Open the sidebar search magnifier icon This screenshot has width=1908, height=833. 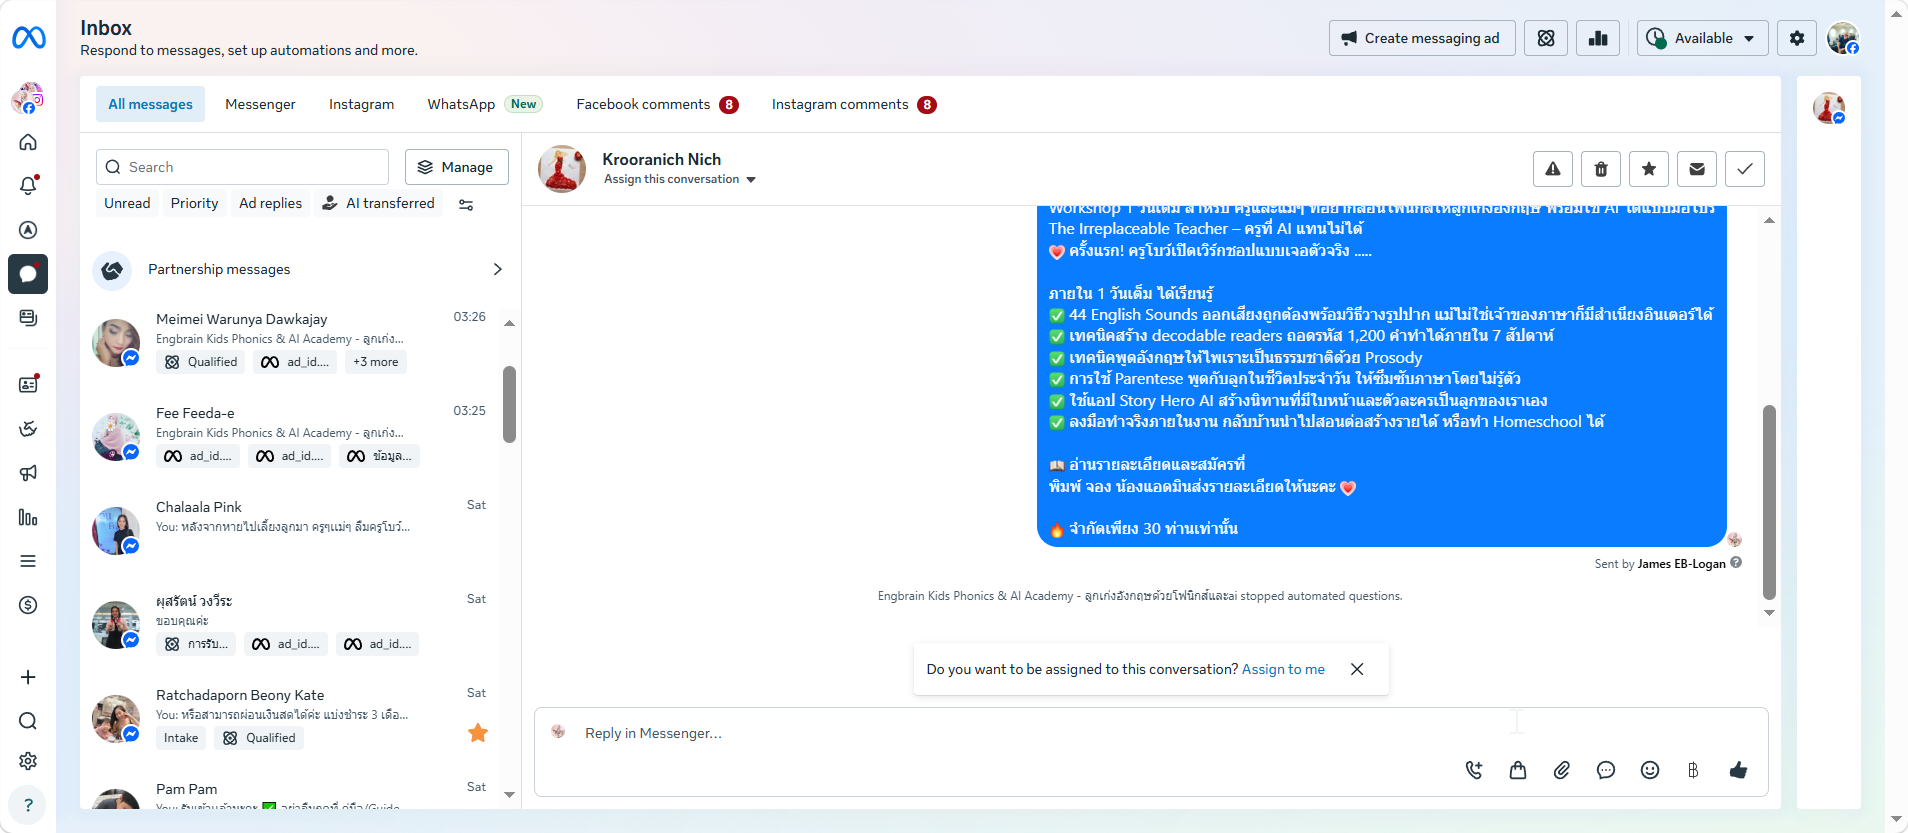click(28, 721)
